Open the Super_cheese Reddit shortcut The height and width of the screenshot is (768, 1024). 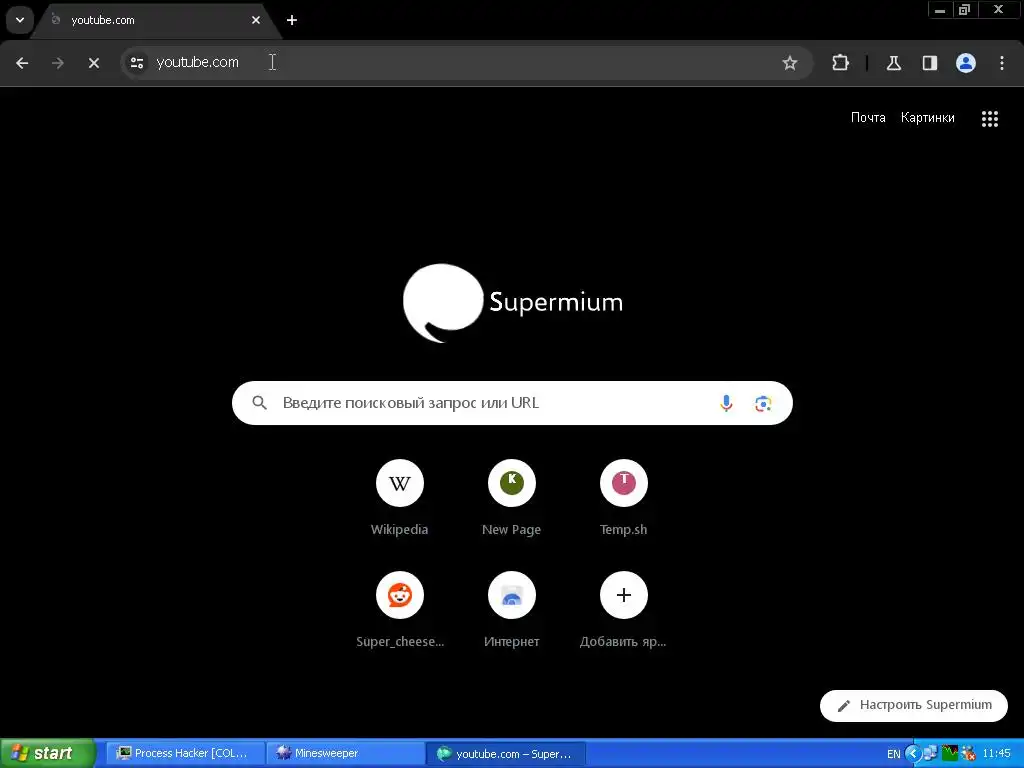click(x=400, y=611)
